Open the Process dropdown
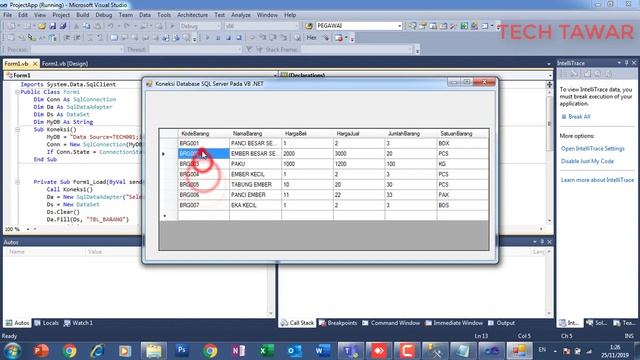The image size is (640, 360). click(121, 49)
